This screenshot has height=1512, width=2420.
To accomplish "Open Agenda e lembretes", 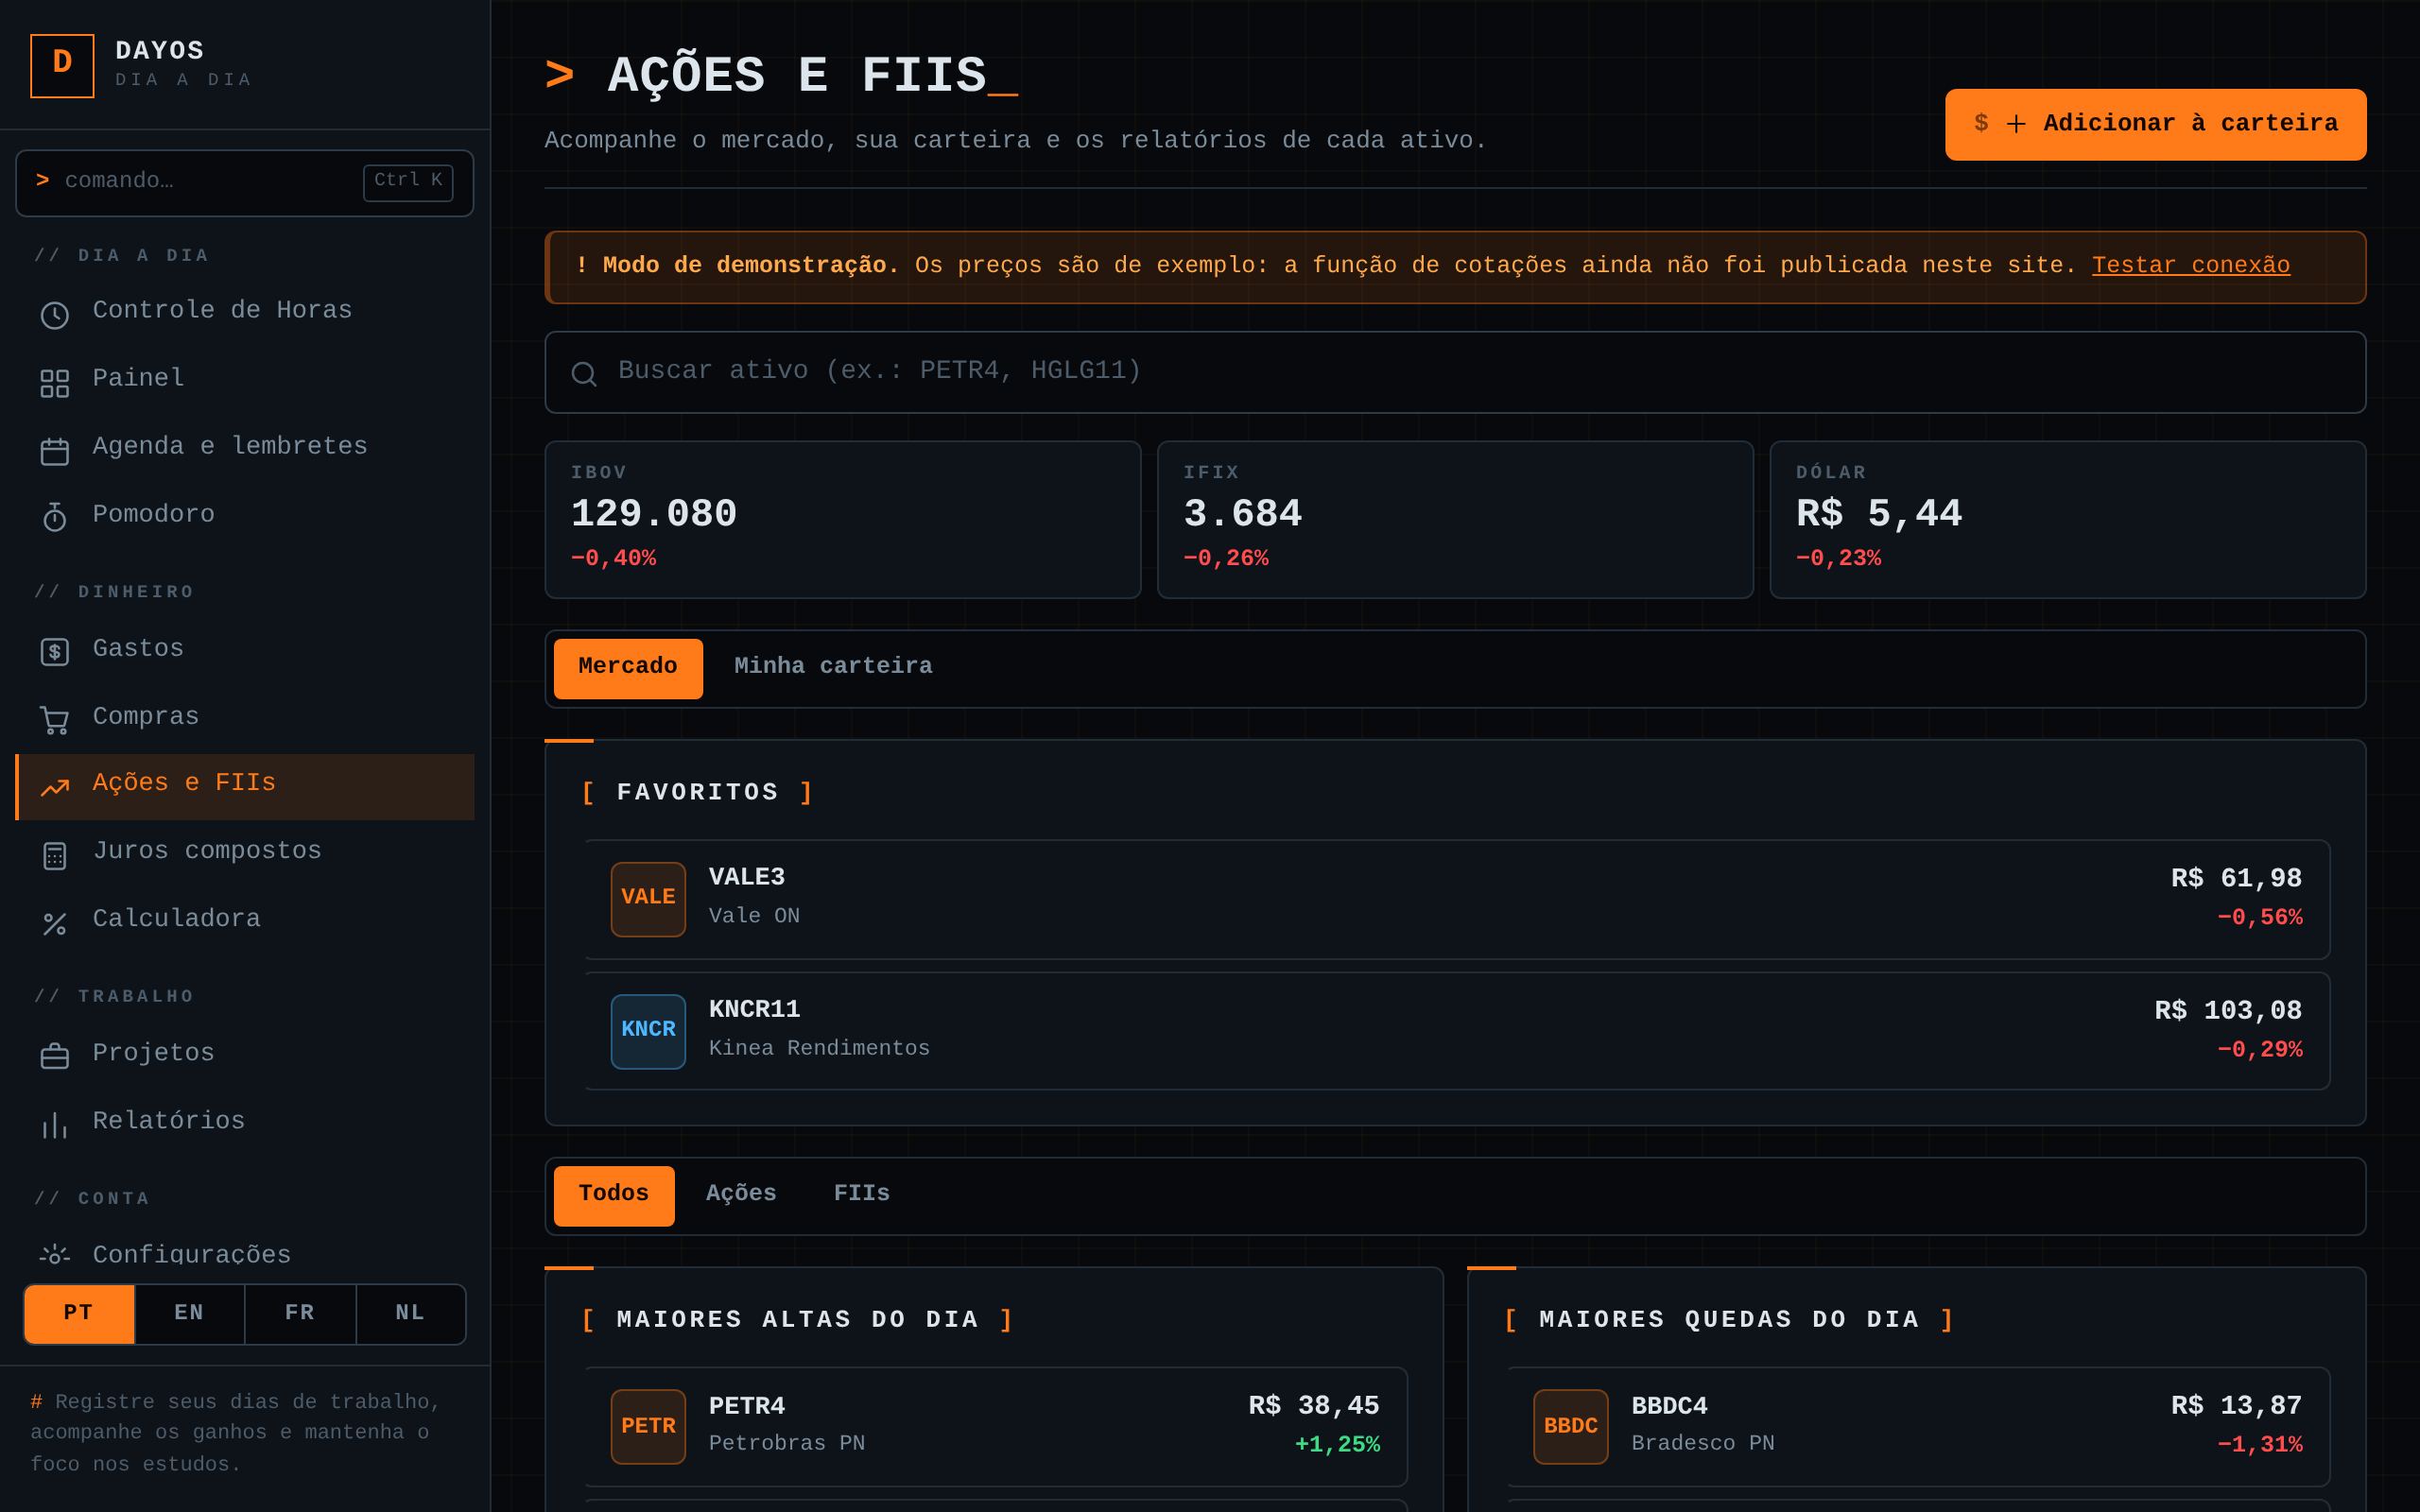I will point(245,449).
